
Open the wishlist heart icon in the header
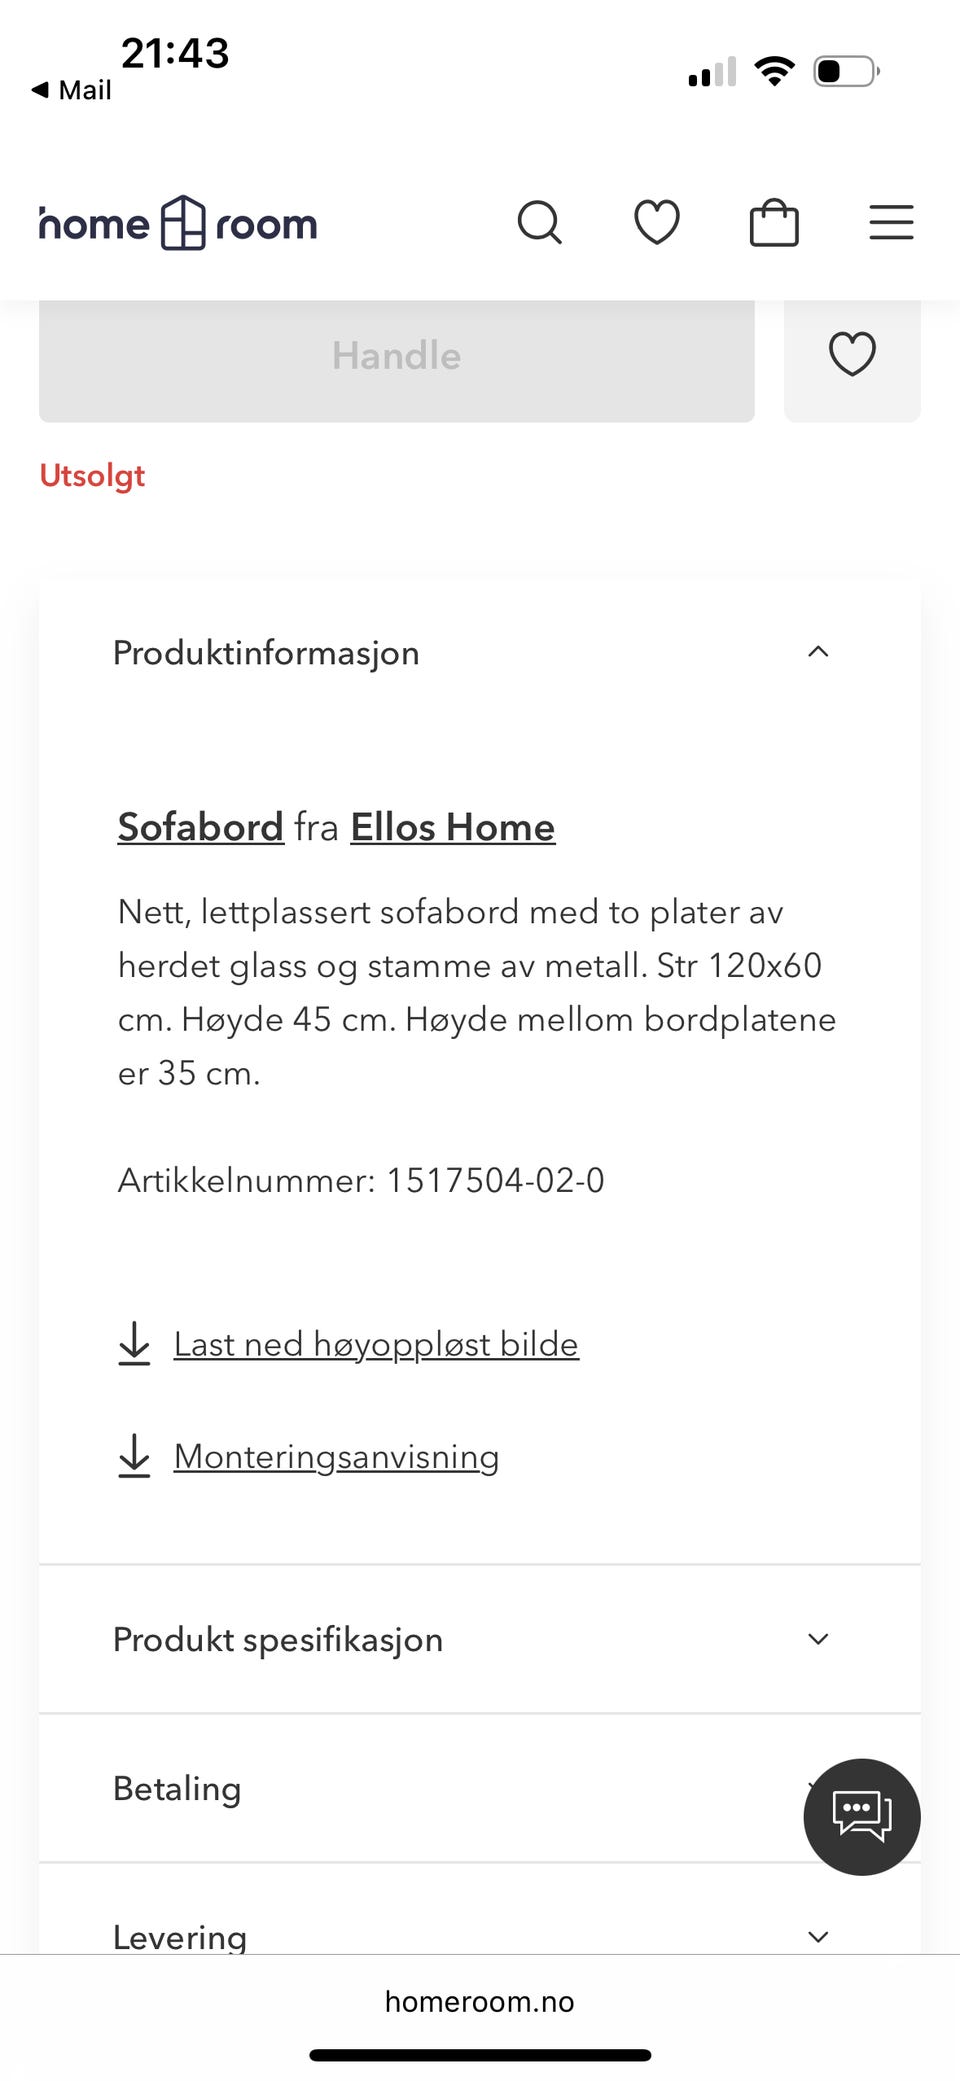coord(657,223)
